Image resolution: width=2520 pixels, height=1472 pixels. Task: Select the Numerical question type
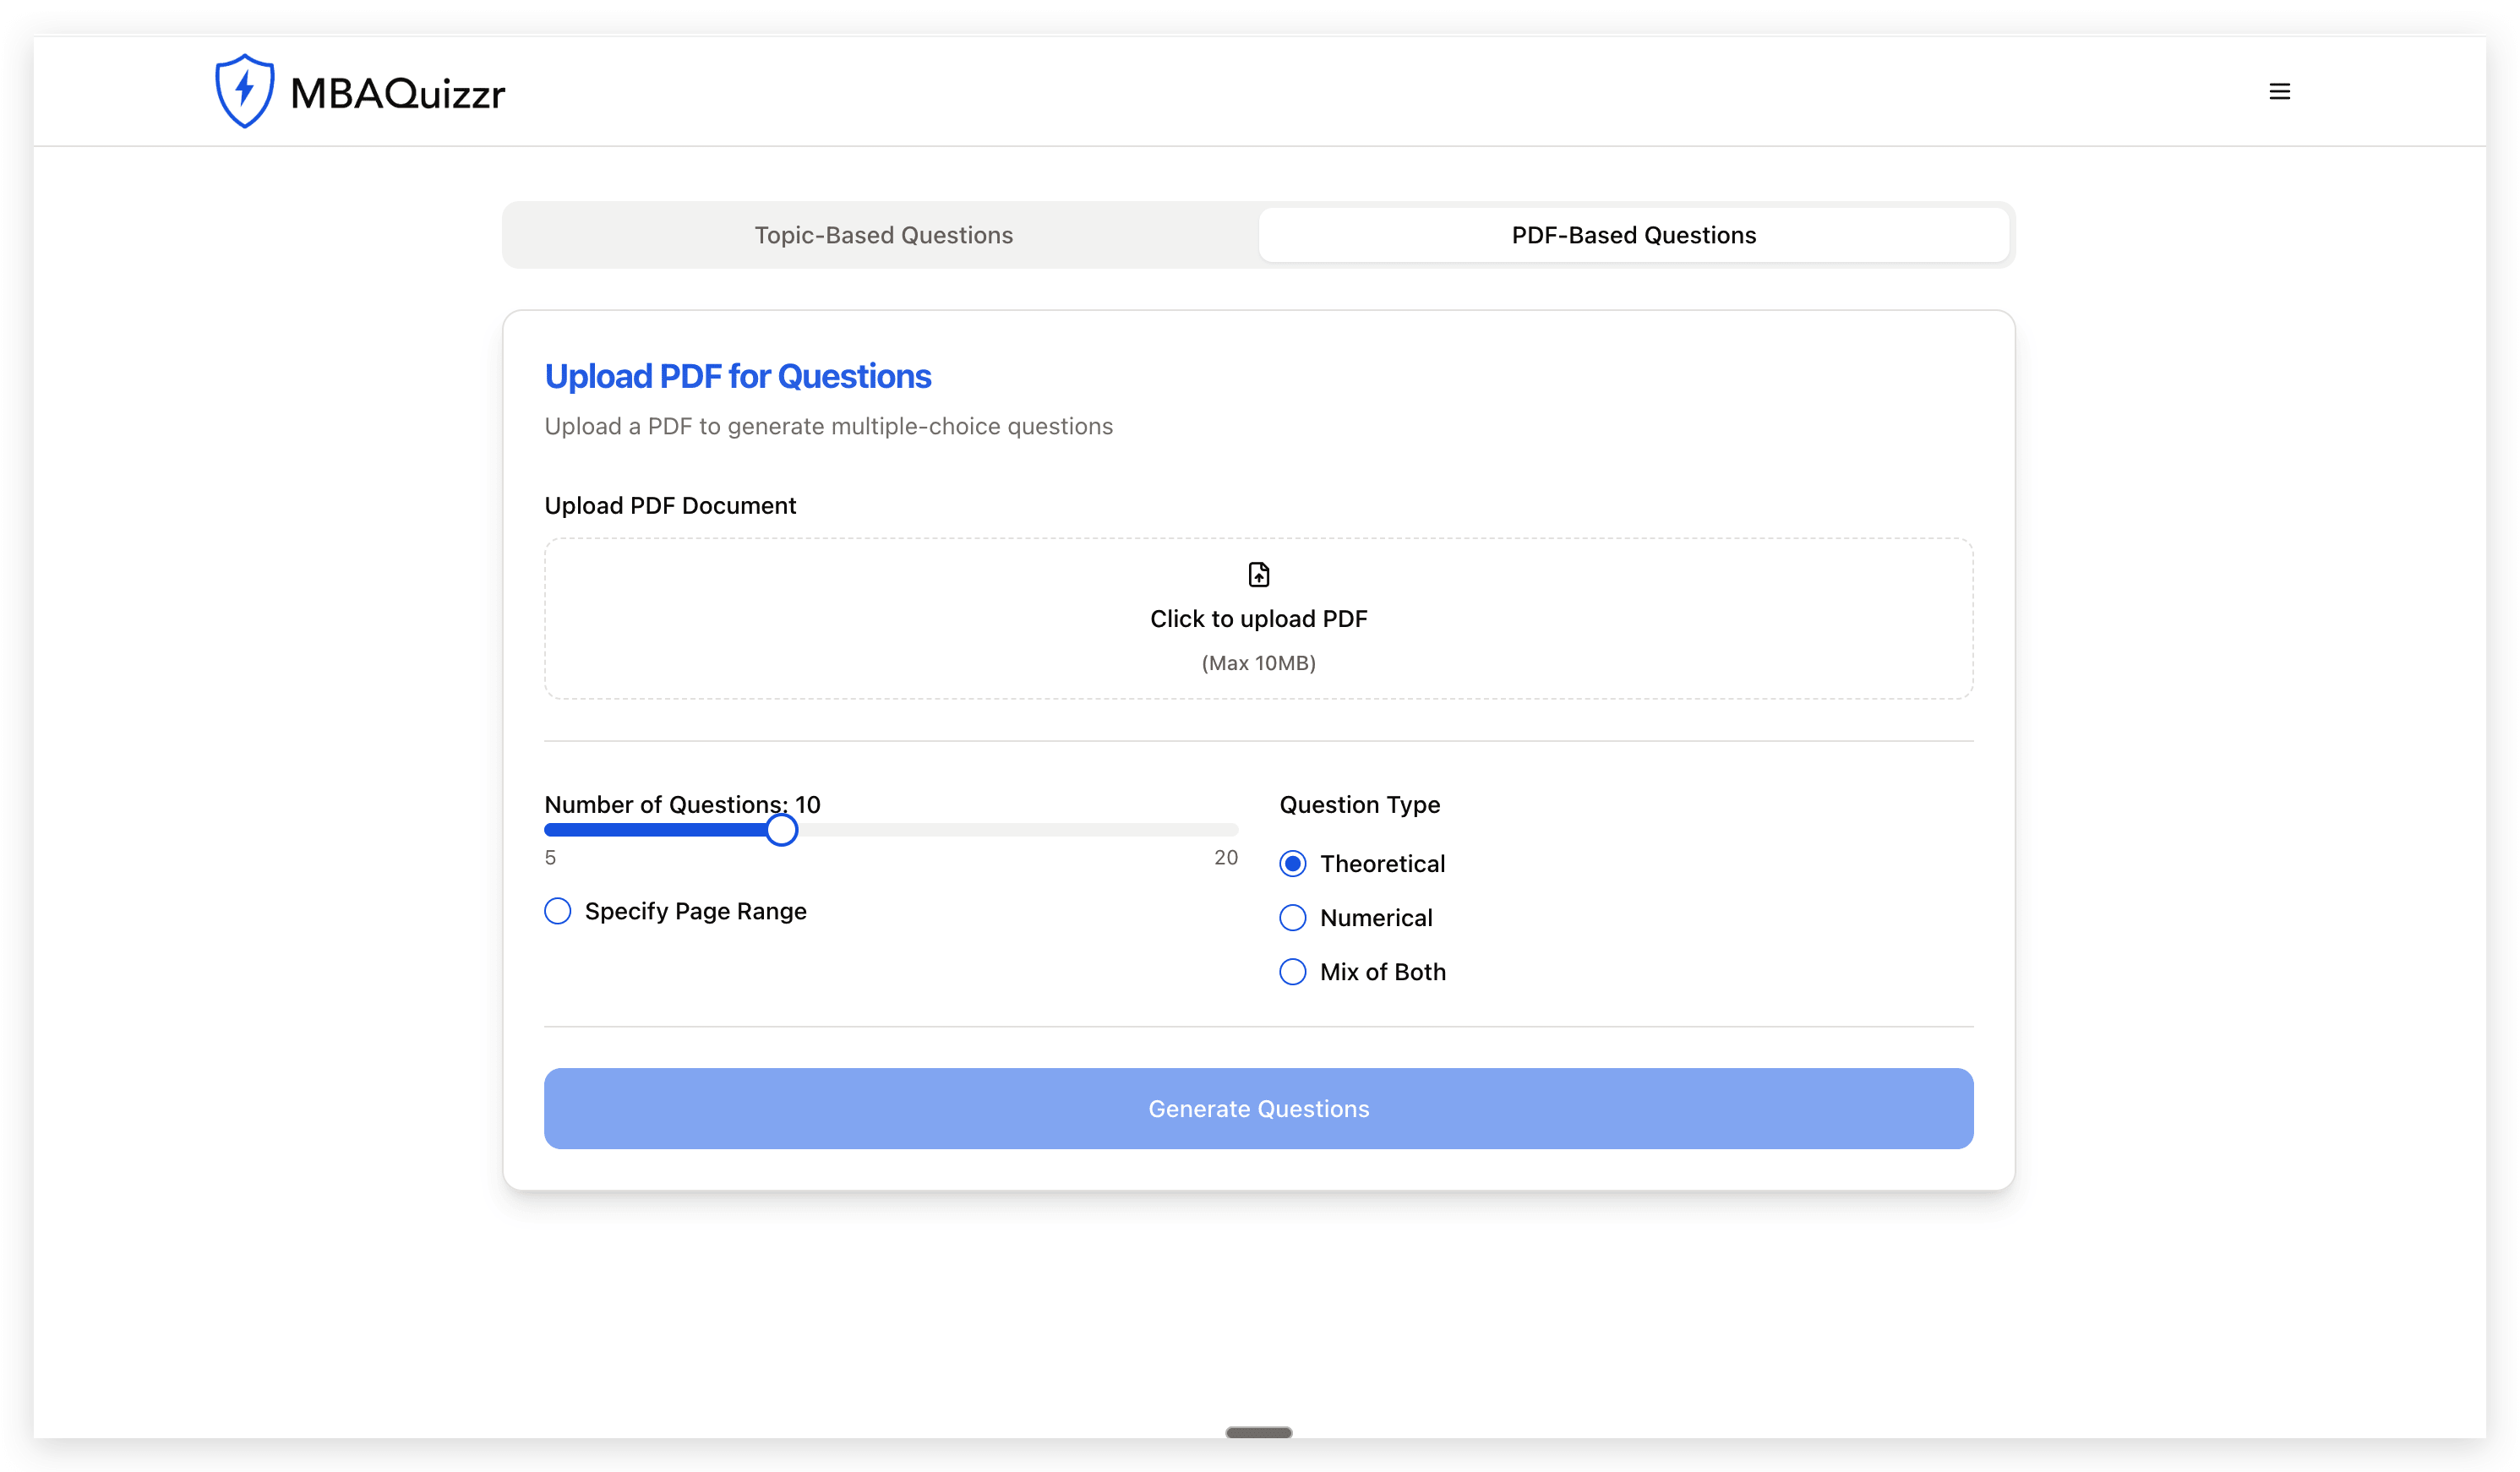click(x=1292, y=917)
